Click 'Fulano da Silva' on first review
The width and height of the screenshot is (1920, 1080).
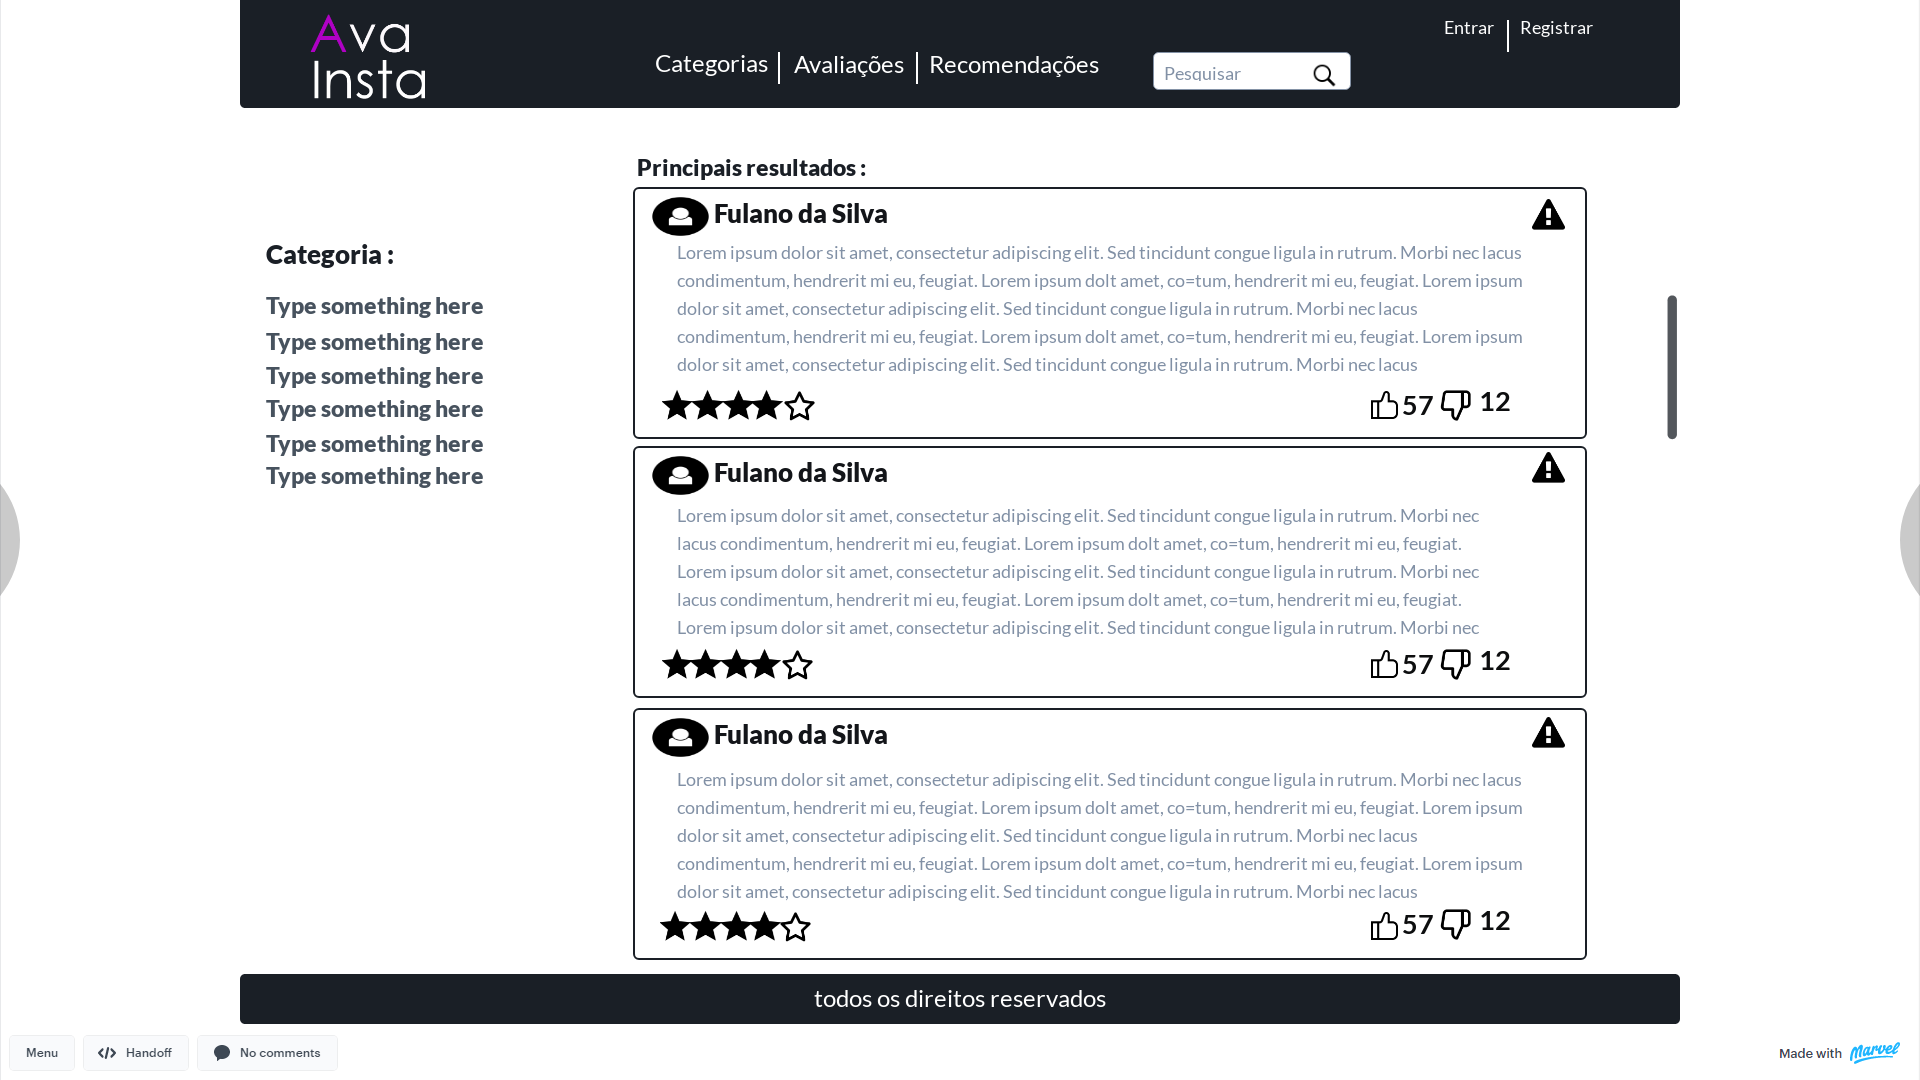800,214
